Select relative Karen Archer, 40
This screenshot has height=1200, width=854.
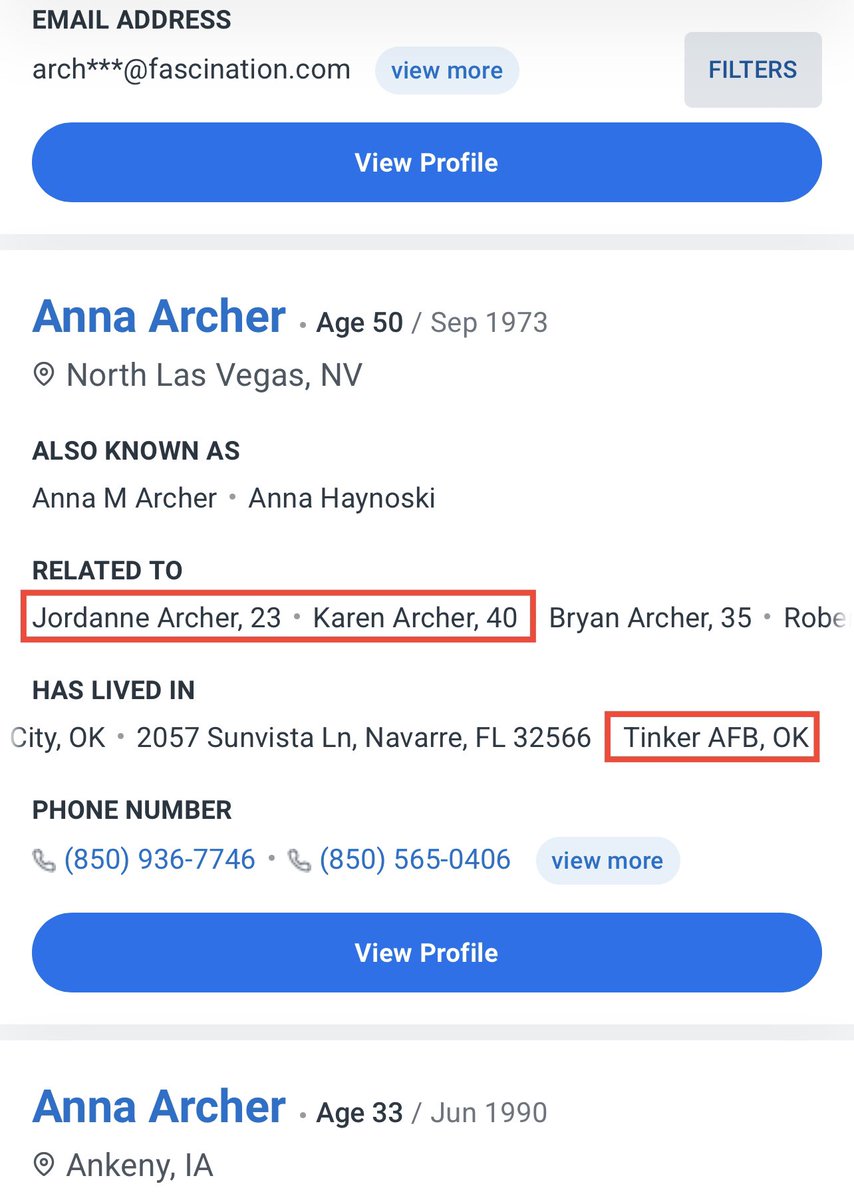pos(415,618)
